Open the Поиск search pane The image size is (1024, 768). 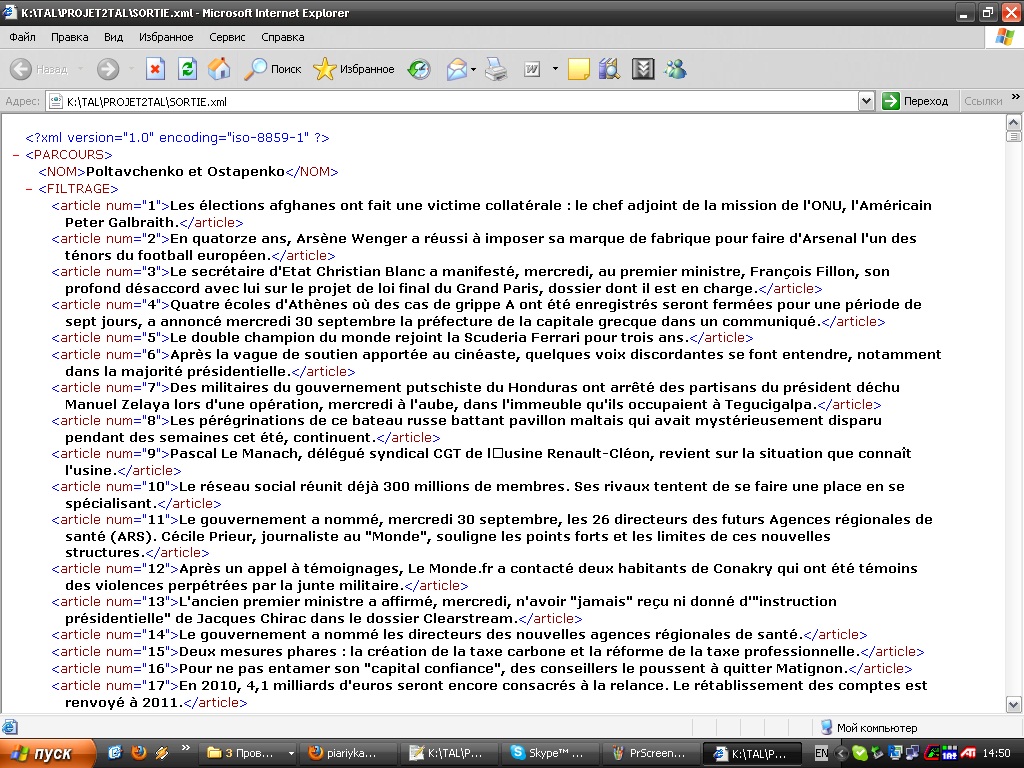(272, 69)
